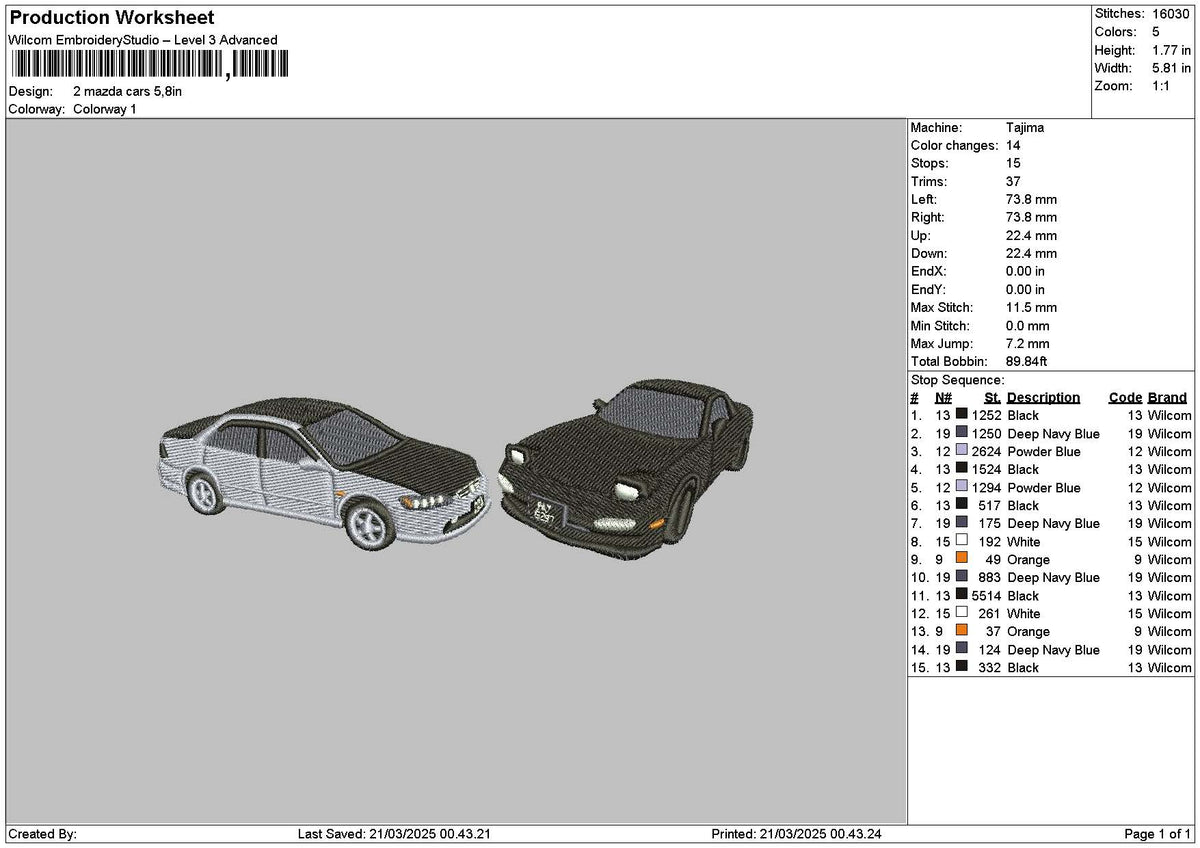This screenshot has height=848, width=1200.
Task: Select the design name '2 mazda cars 5,8in'
Action: pos(126,91)
